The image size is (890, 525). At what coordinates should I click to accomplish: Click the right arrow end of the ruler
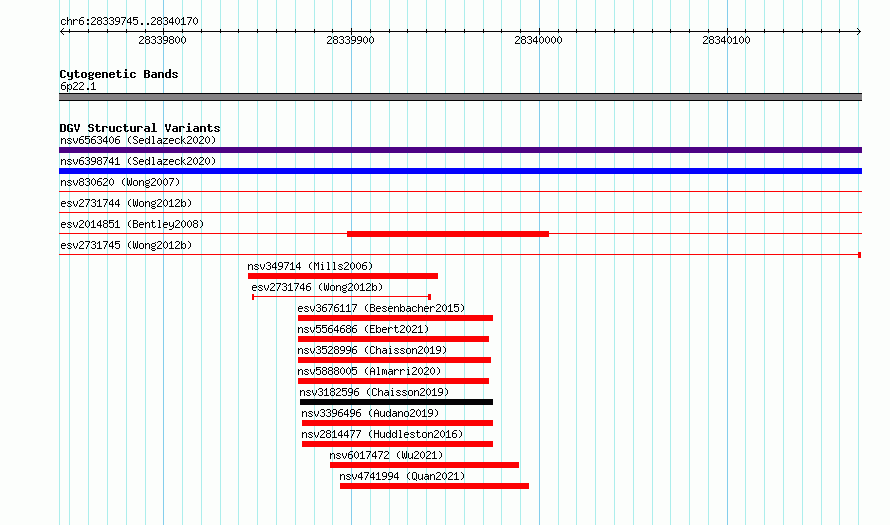point(859,31)
